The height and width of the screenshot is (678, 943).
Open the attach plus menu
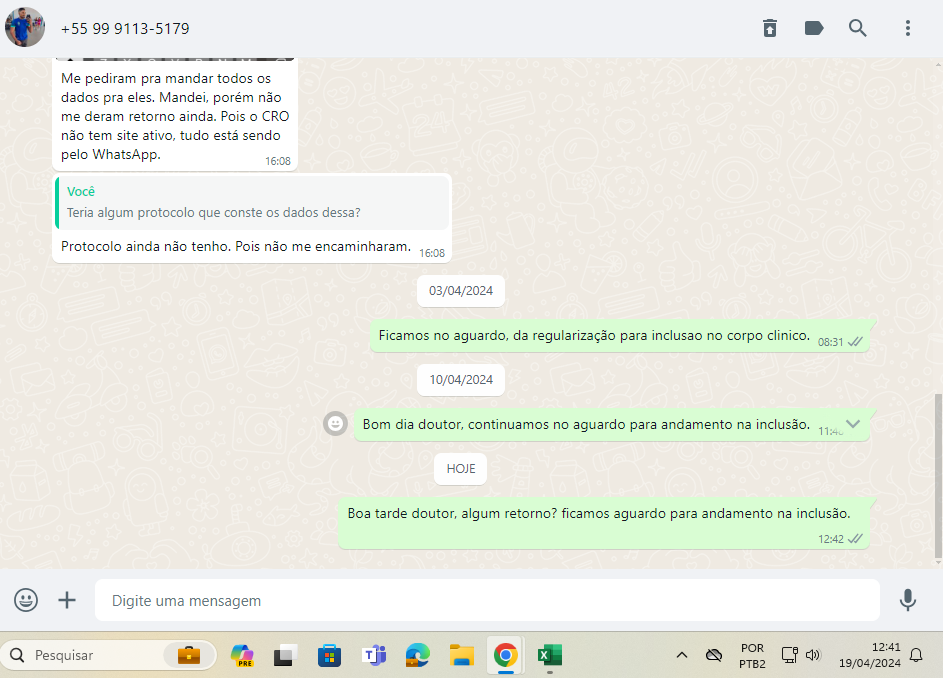(67, 600)
